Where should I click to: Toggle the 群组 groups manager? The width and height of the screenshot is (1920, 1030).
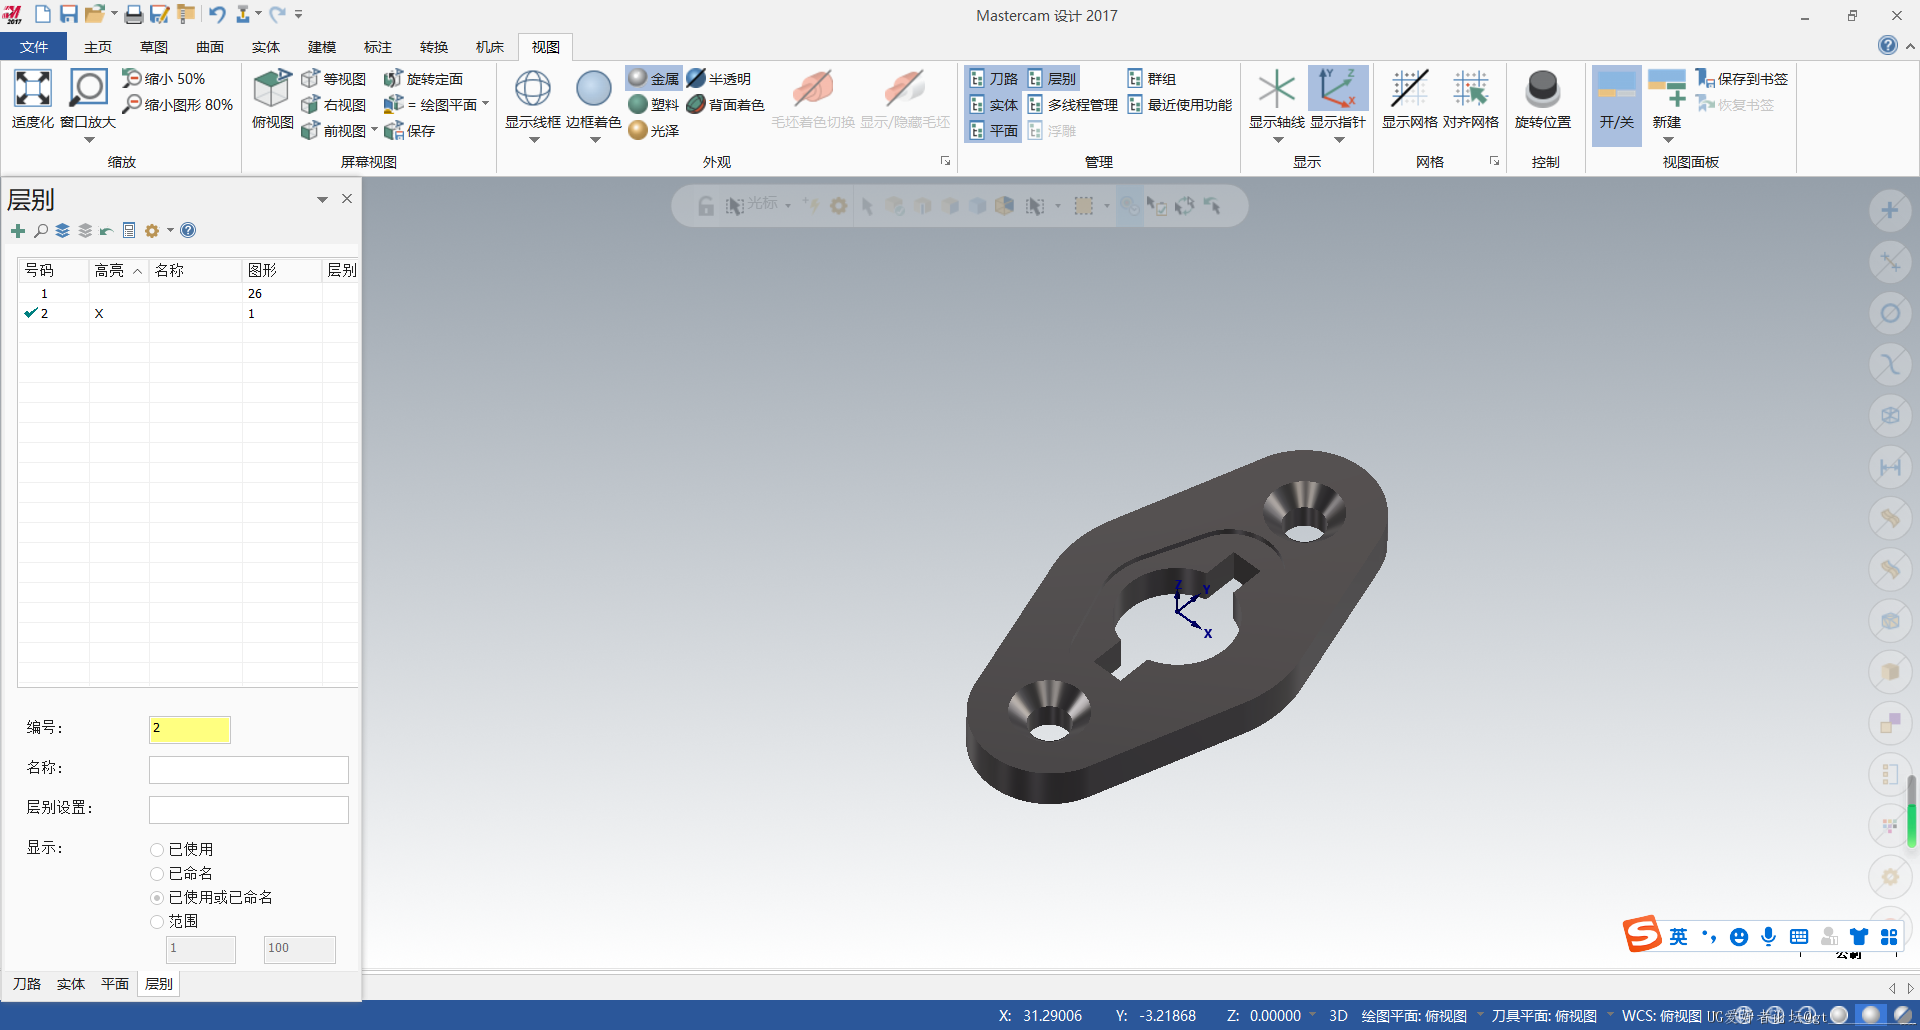click(x=1152, y=78)
